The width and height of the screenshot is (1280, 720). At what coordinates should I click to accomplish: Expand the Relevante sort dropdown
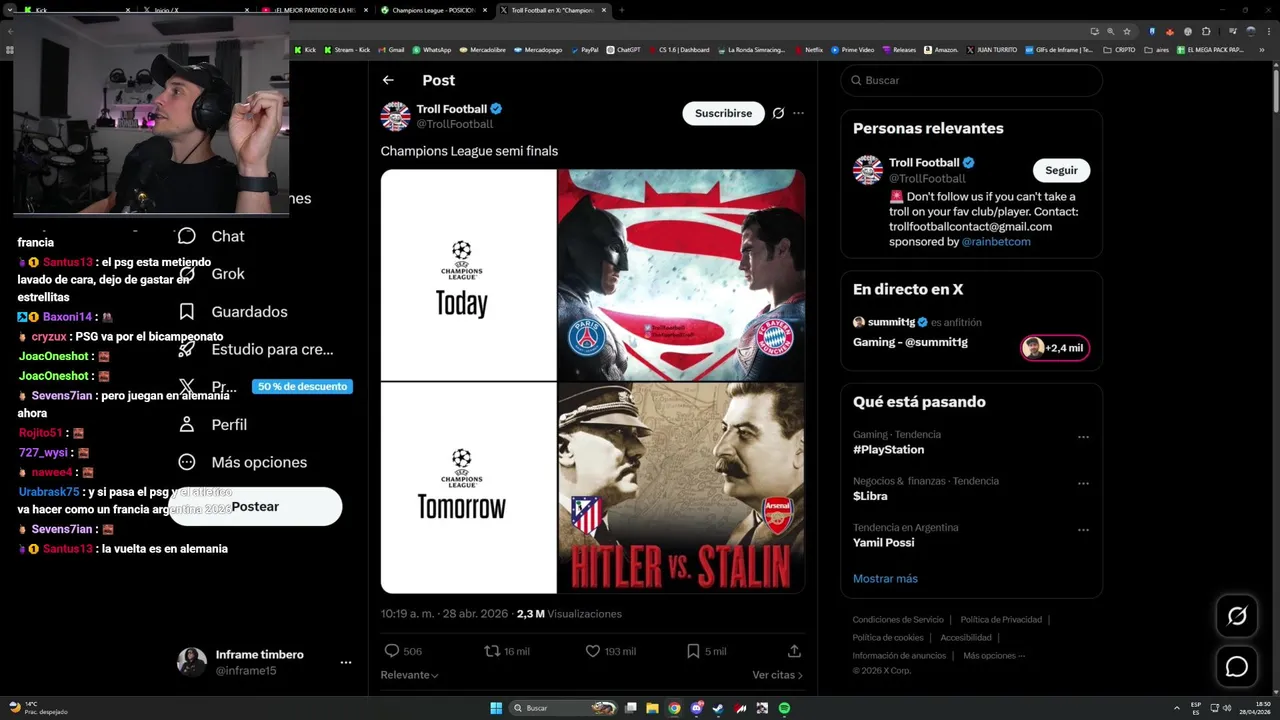(x=410, y=675)
